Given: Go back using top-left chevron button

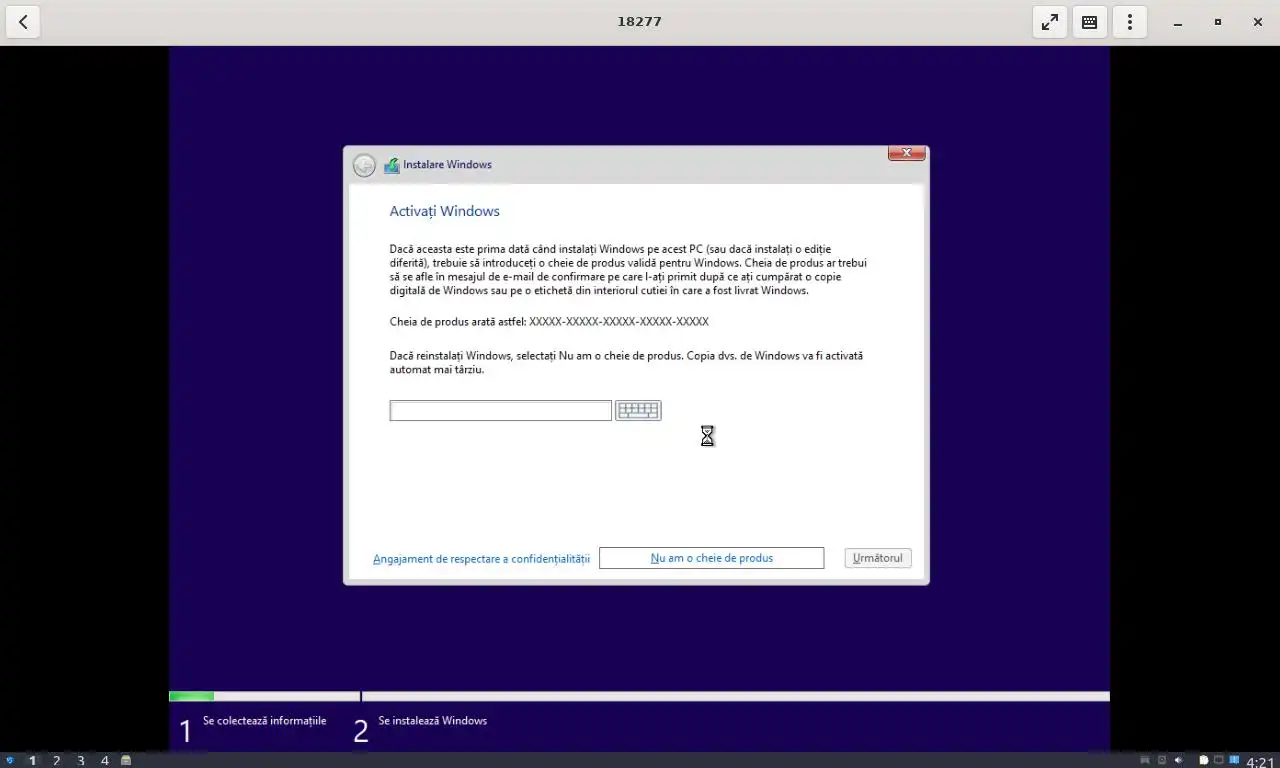Looking at the screenshot, I should [23, 22].
